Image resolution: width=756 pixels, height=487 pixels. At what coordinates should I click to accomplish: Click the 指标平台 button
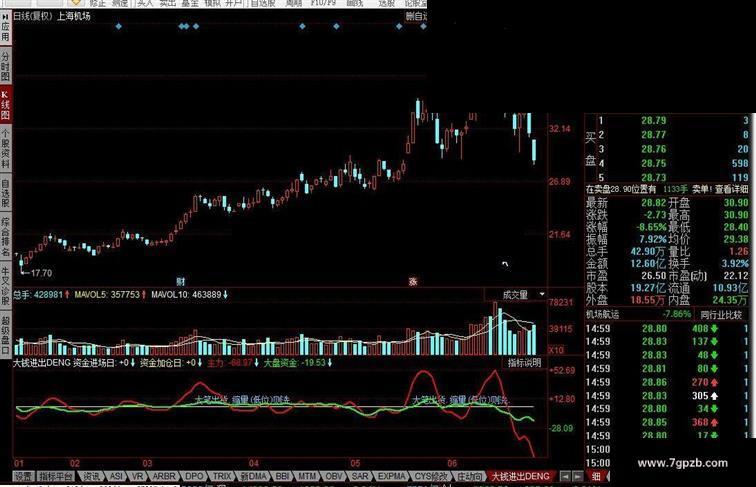(56, 476)
